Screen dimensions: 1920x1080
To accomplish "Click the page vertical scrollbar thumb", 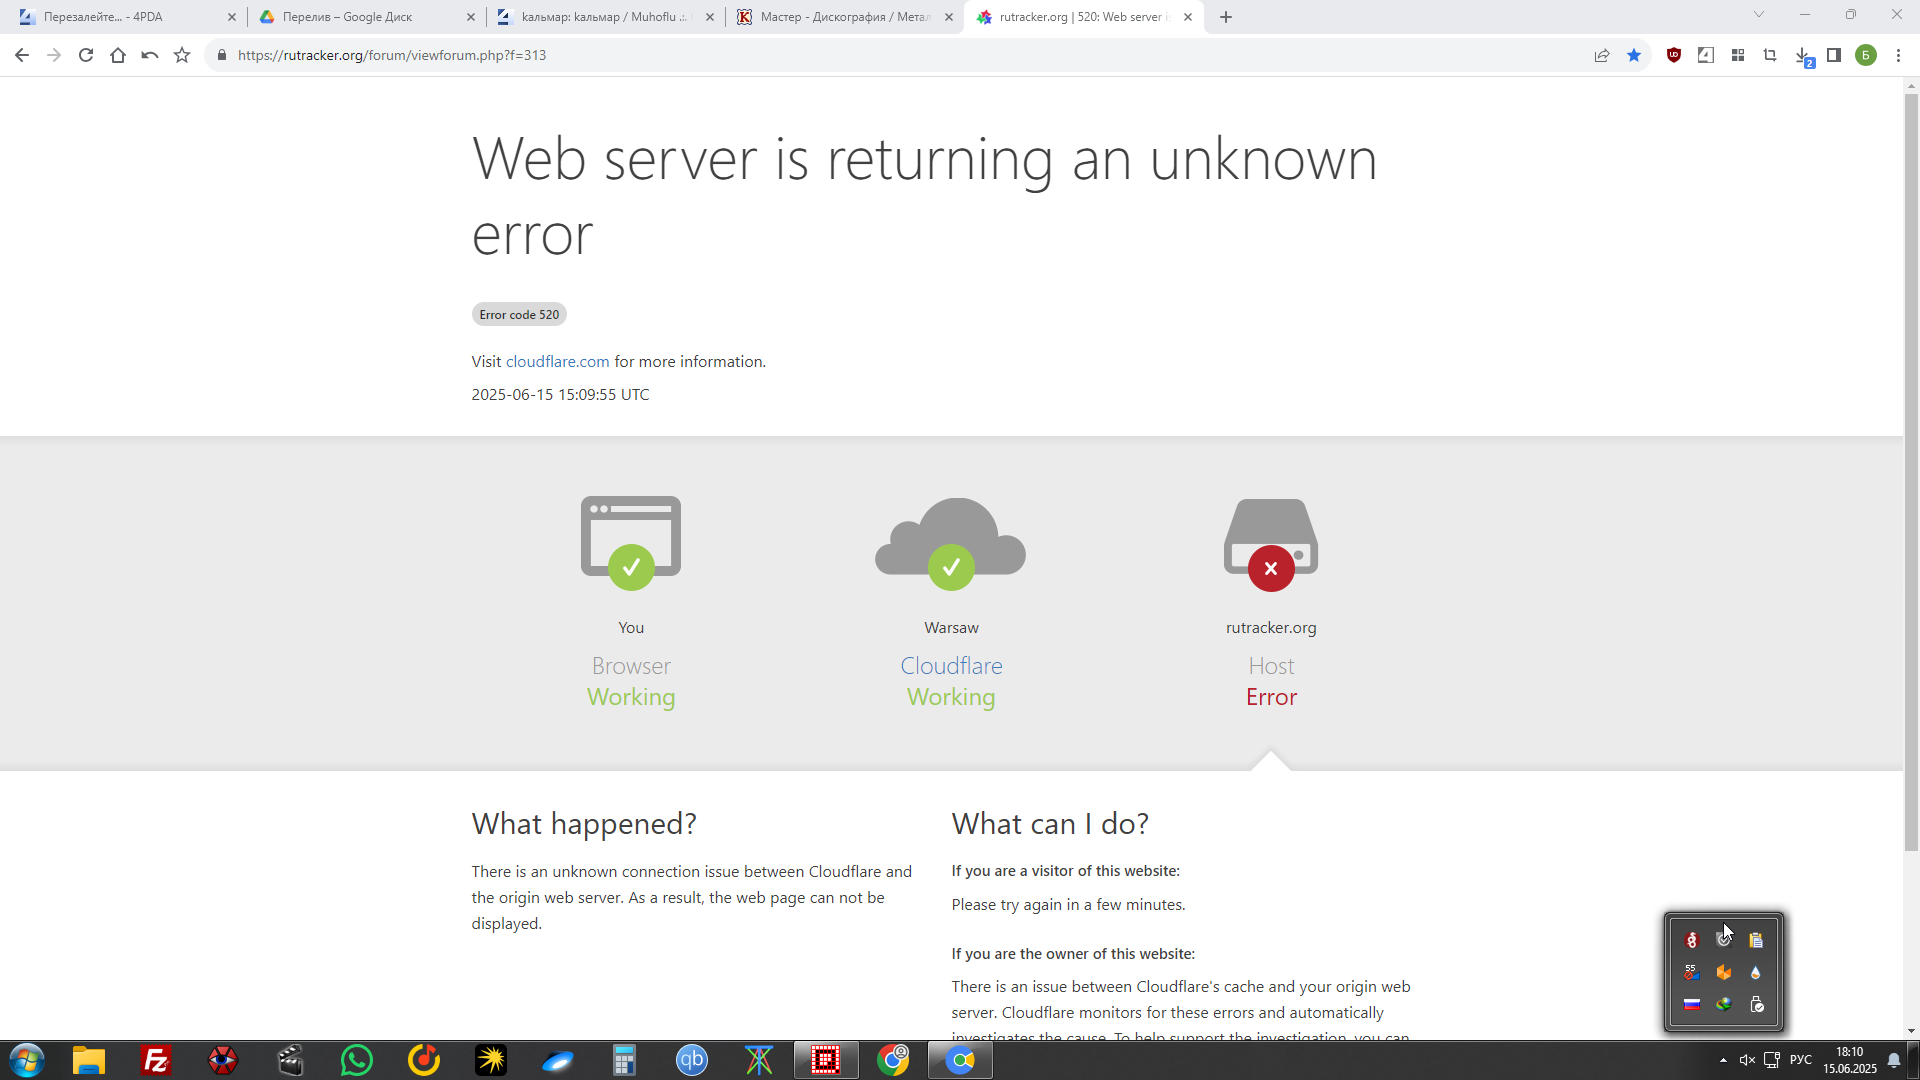I will 1911,470.
